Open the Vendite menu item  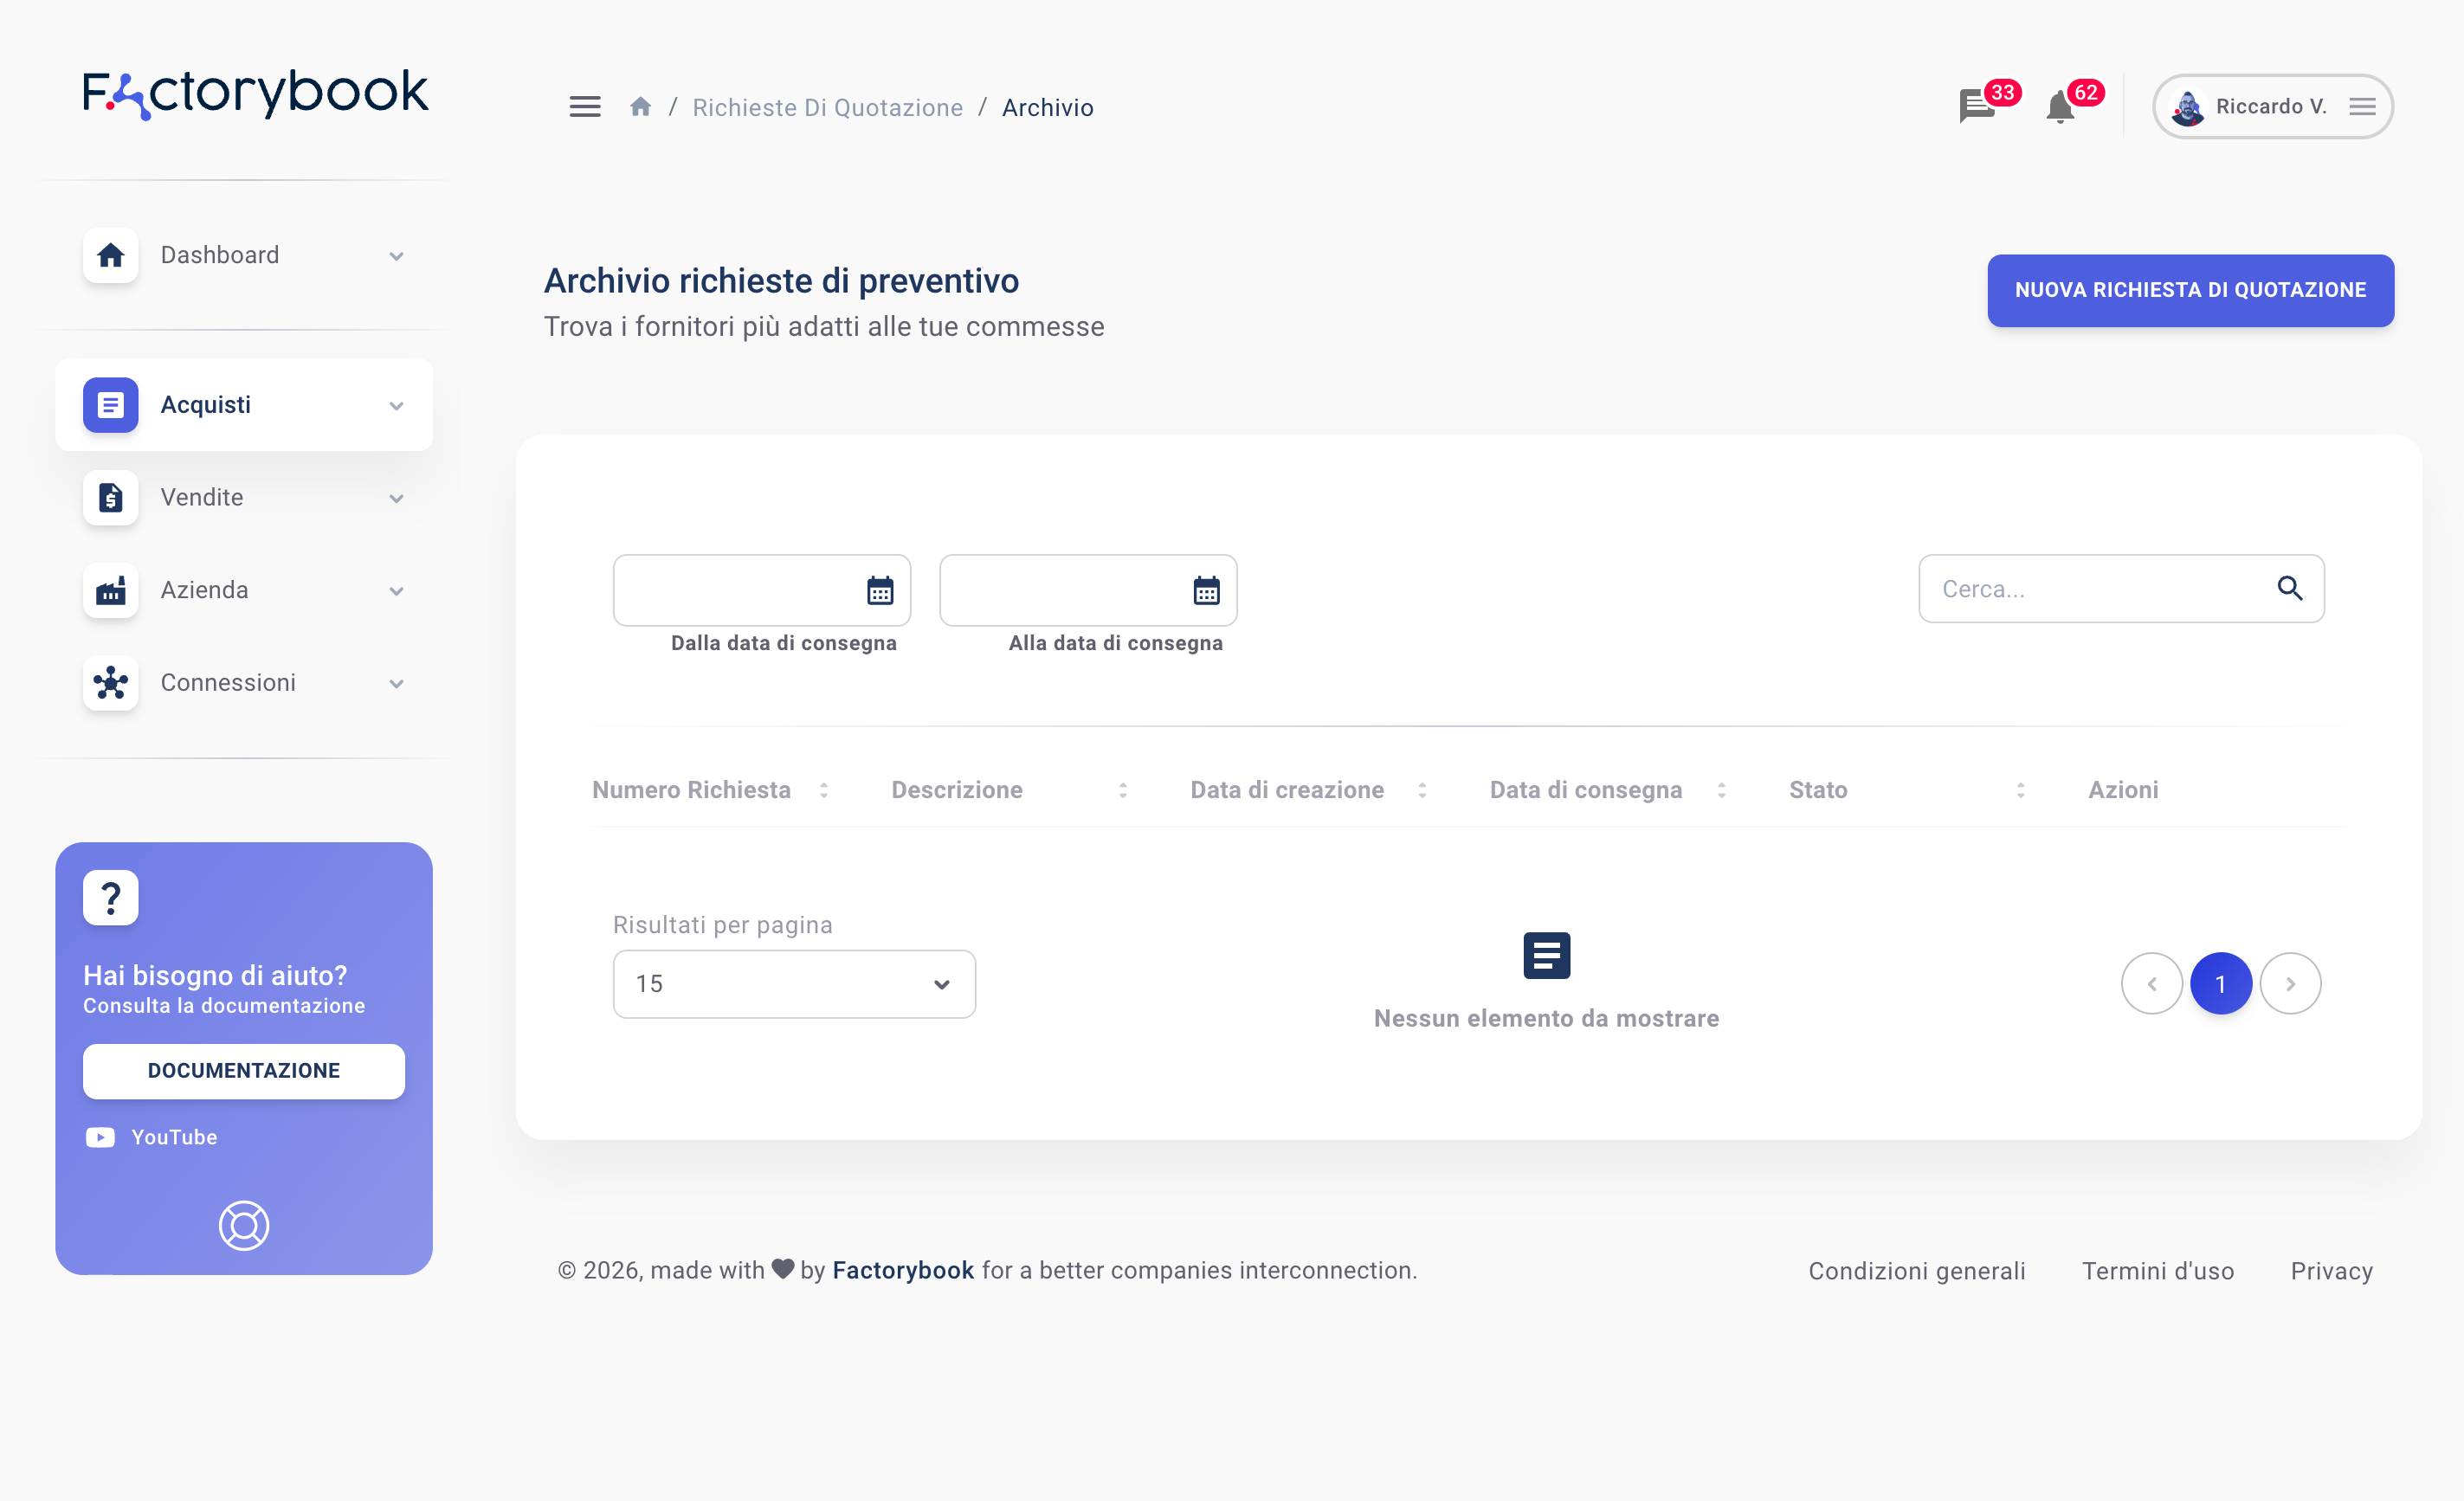pos(244,497)
